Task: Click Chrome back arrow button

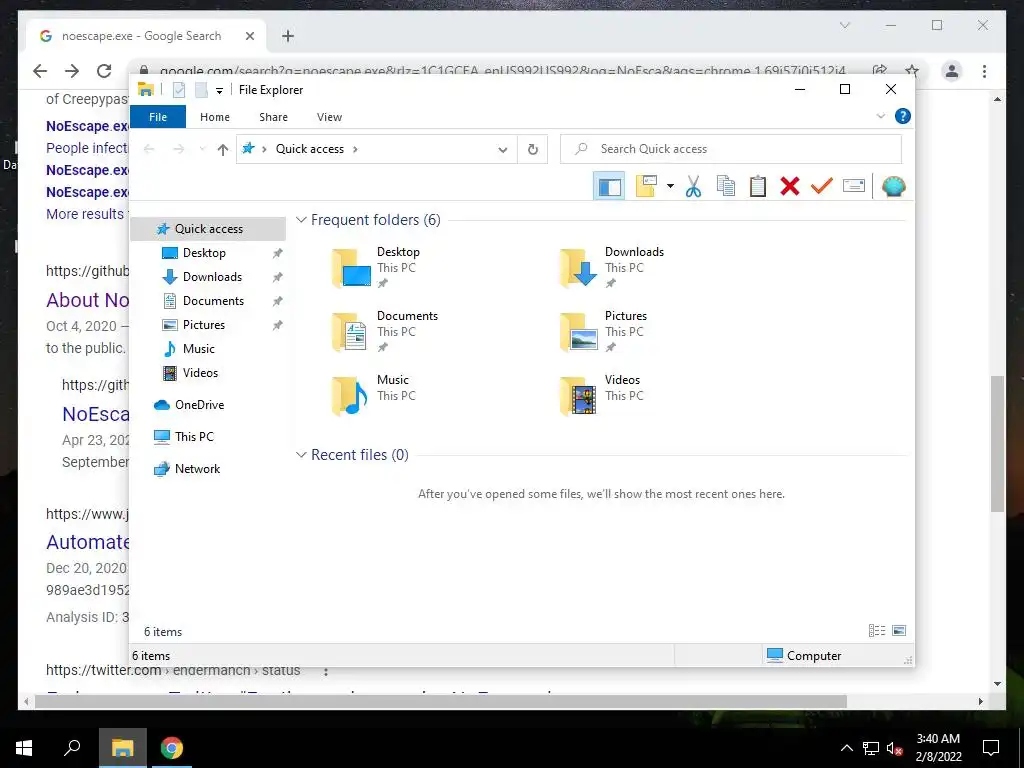Action: pos(40,71)
